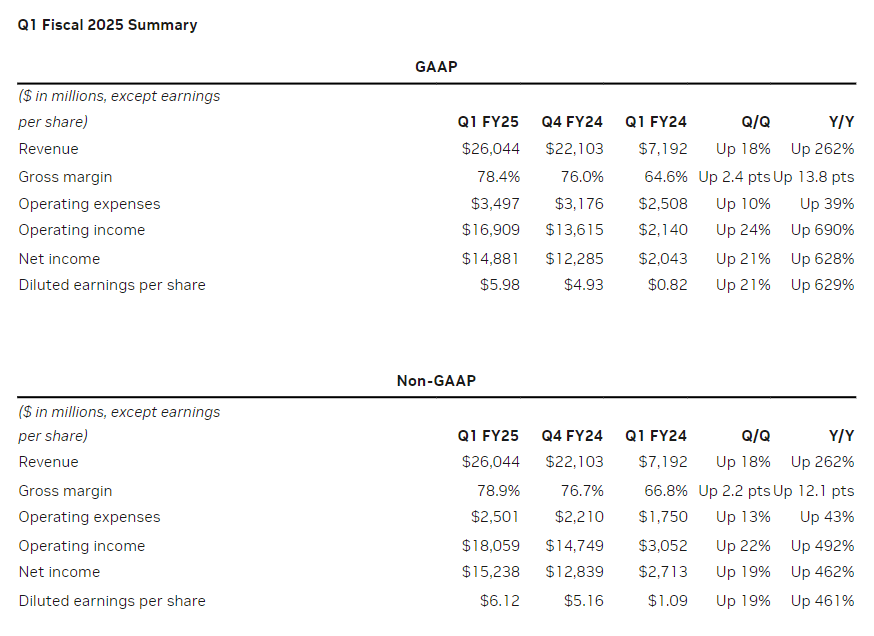Viewport: 874px width, 636px height.
Task: Select Non-GAAP gross margin 78.9% cell
Action: [x=498, y=491]
